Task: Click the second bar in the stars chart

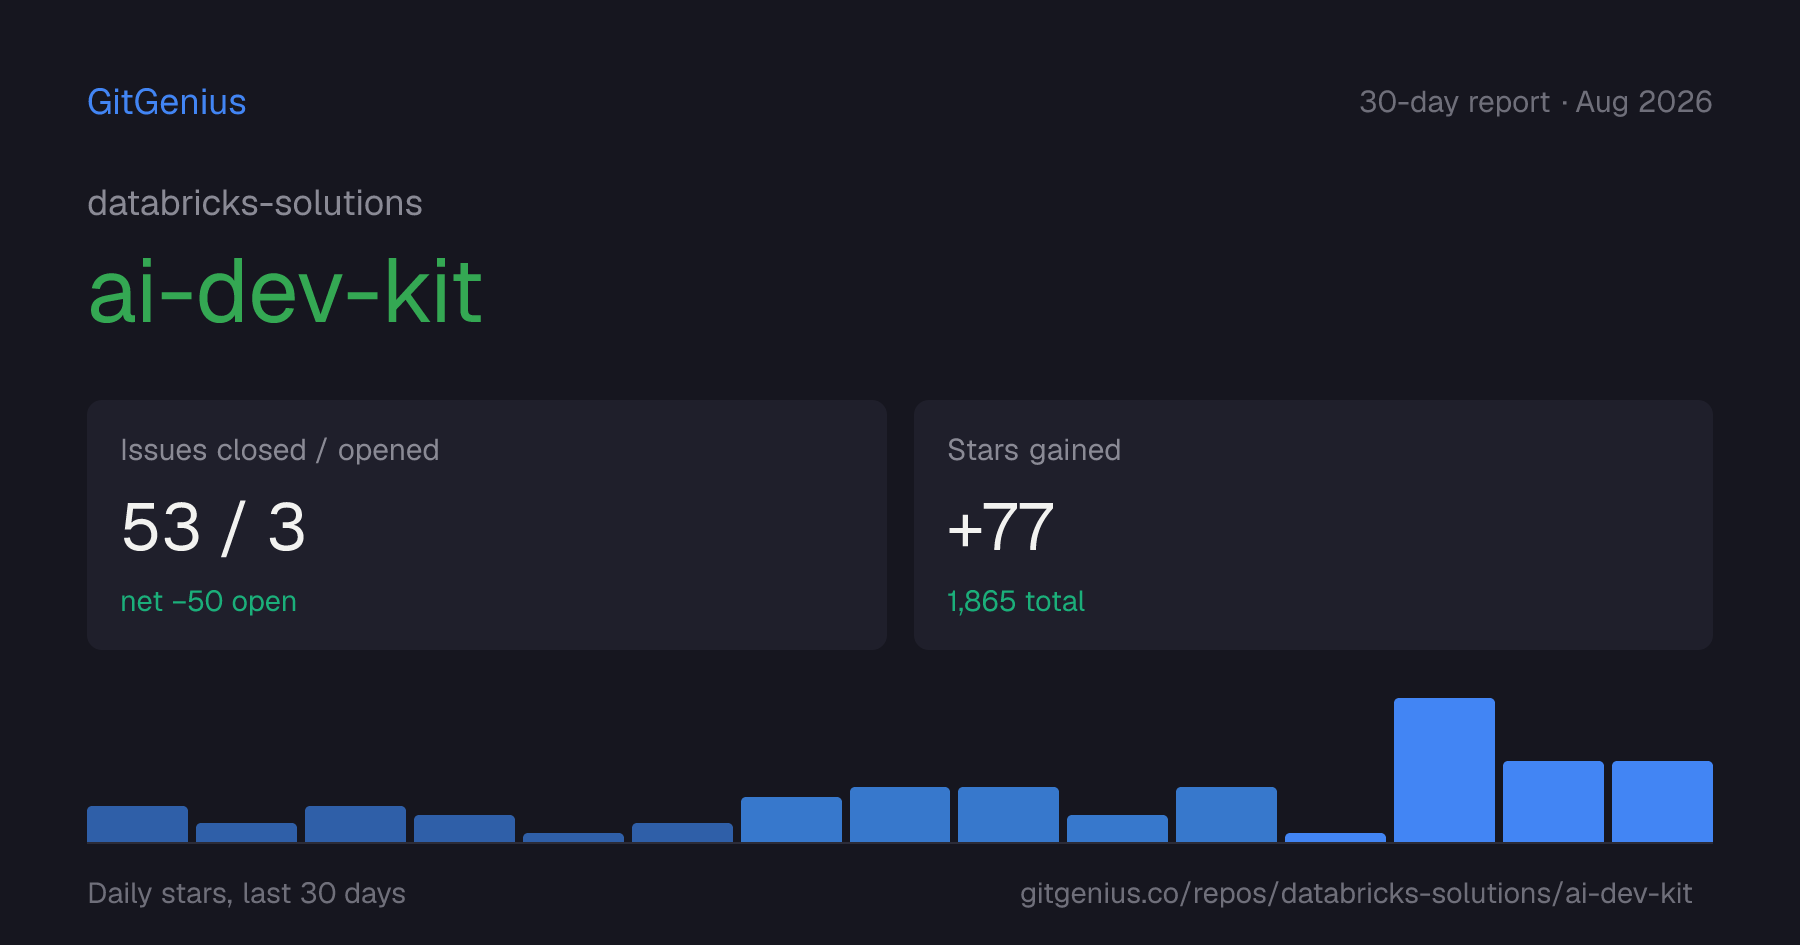Action: point(246,832)
